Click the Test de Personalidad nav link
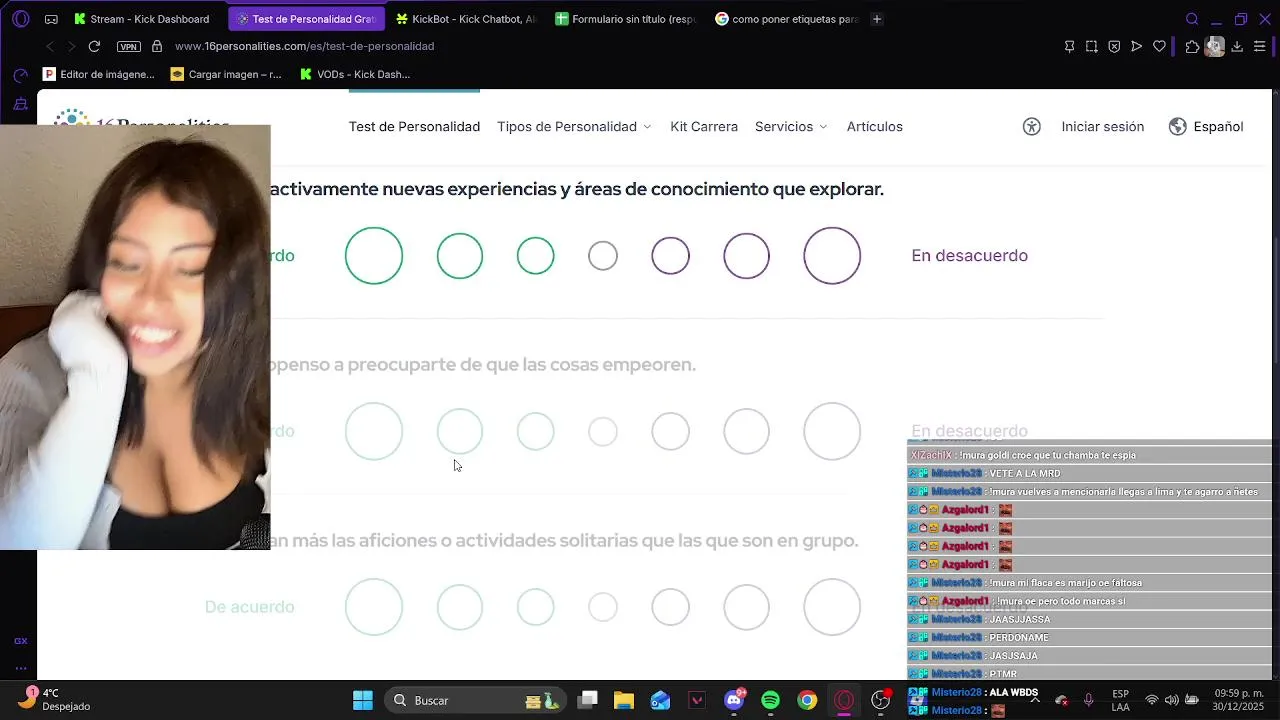The image size is (1280, 720). pyautogui.click(x=414, y=126)
